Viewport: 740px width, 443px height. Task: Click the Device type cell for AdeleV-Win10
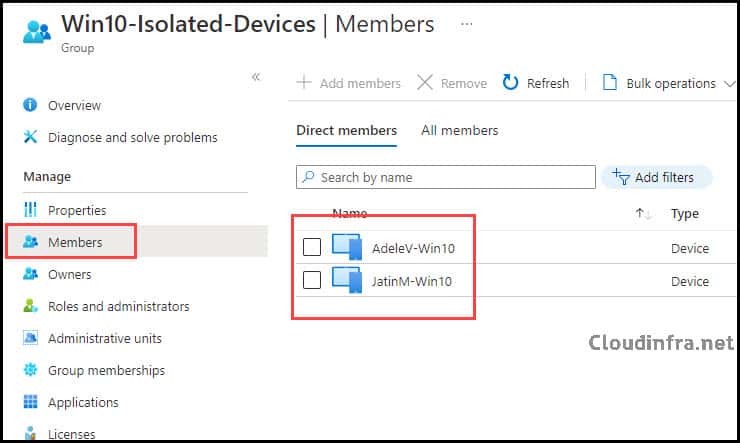tap(690, 248)
